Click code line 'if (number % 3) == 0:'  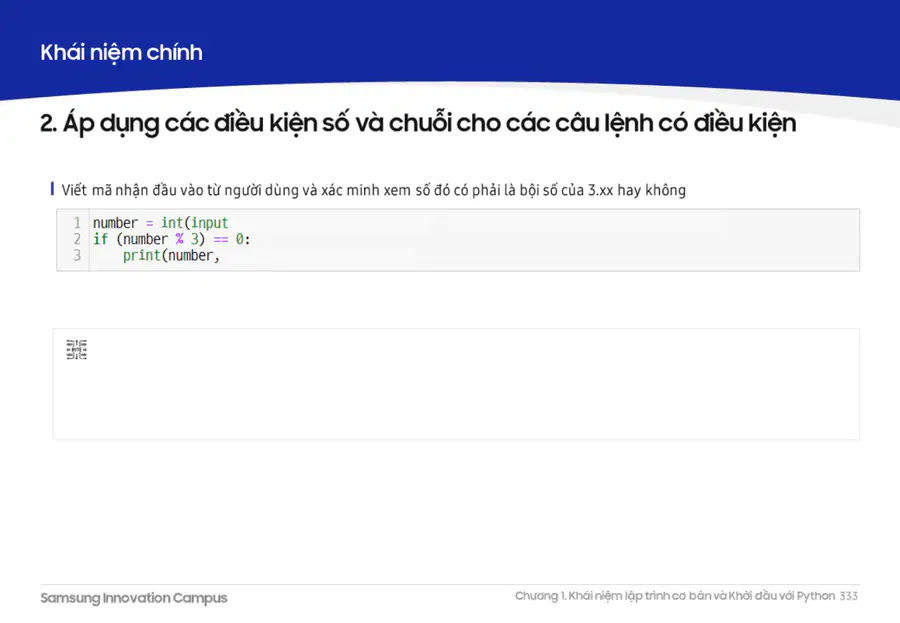[x=172, y=239]
